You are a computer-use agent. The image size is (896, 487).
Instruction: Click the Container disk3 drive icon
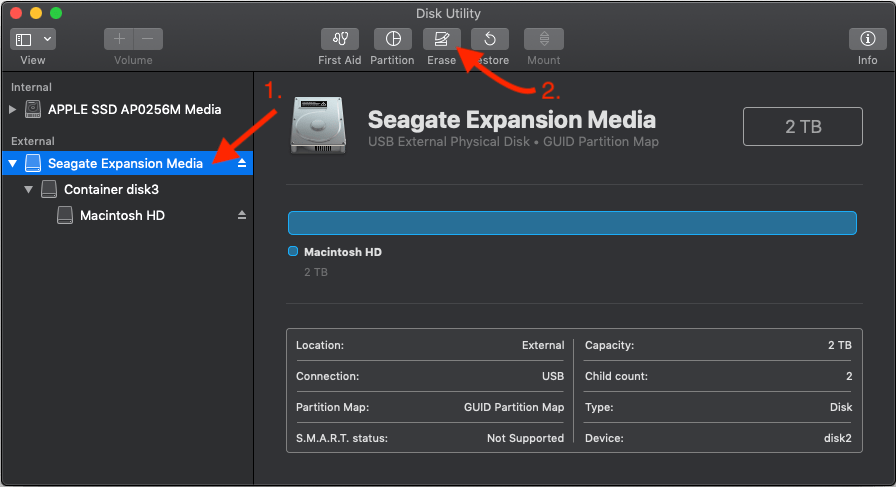click(x=49, y=189)
